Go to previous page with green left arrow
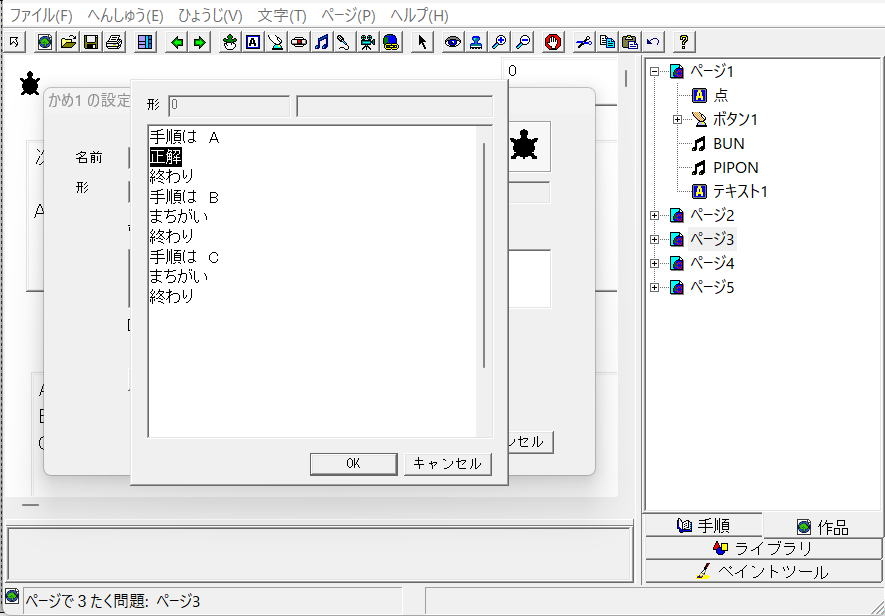This screenshot has width=885, height=616. click(x=177, y=42)
